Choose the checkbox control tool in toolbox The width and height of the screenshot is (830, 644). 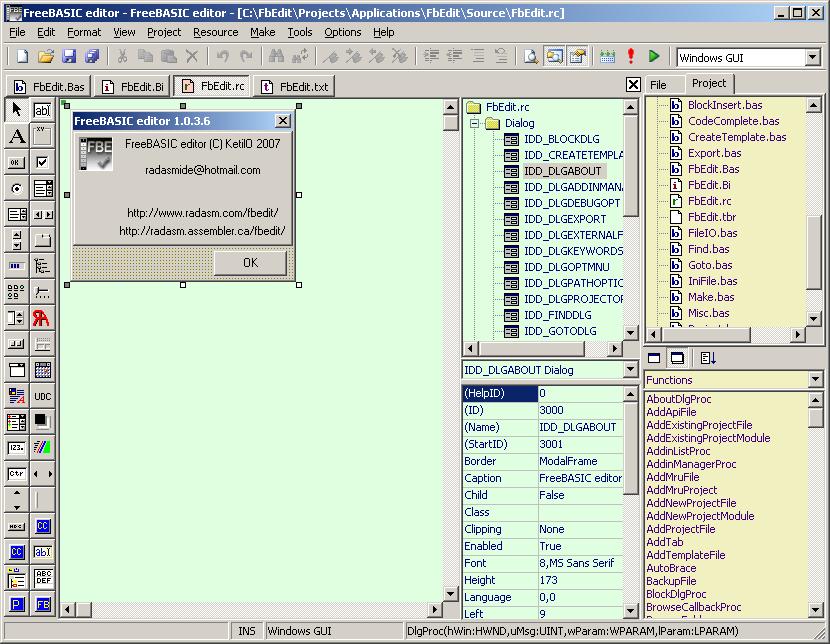pos(42,162)
